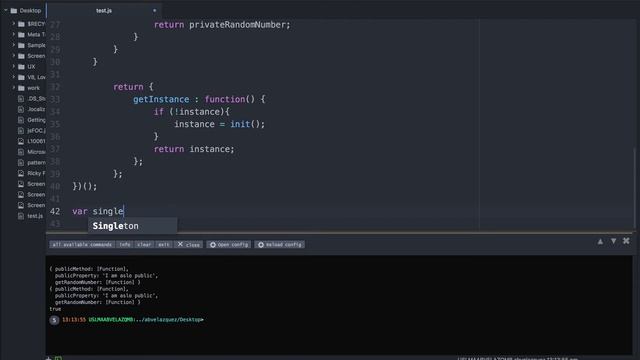This screenshot has width=640, height=360.
Task: Open the pattern file in tree
Action: tap(31, 162)
